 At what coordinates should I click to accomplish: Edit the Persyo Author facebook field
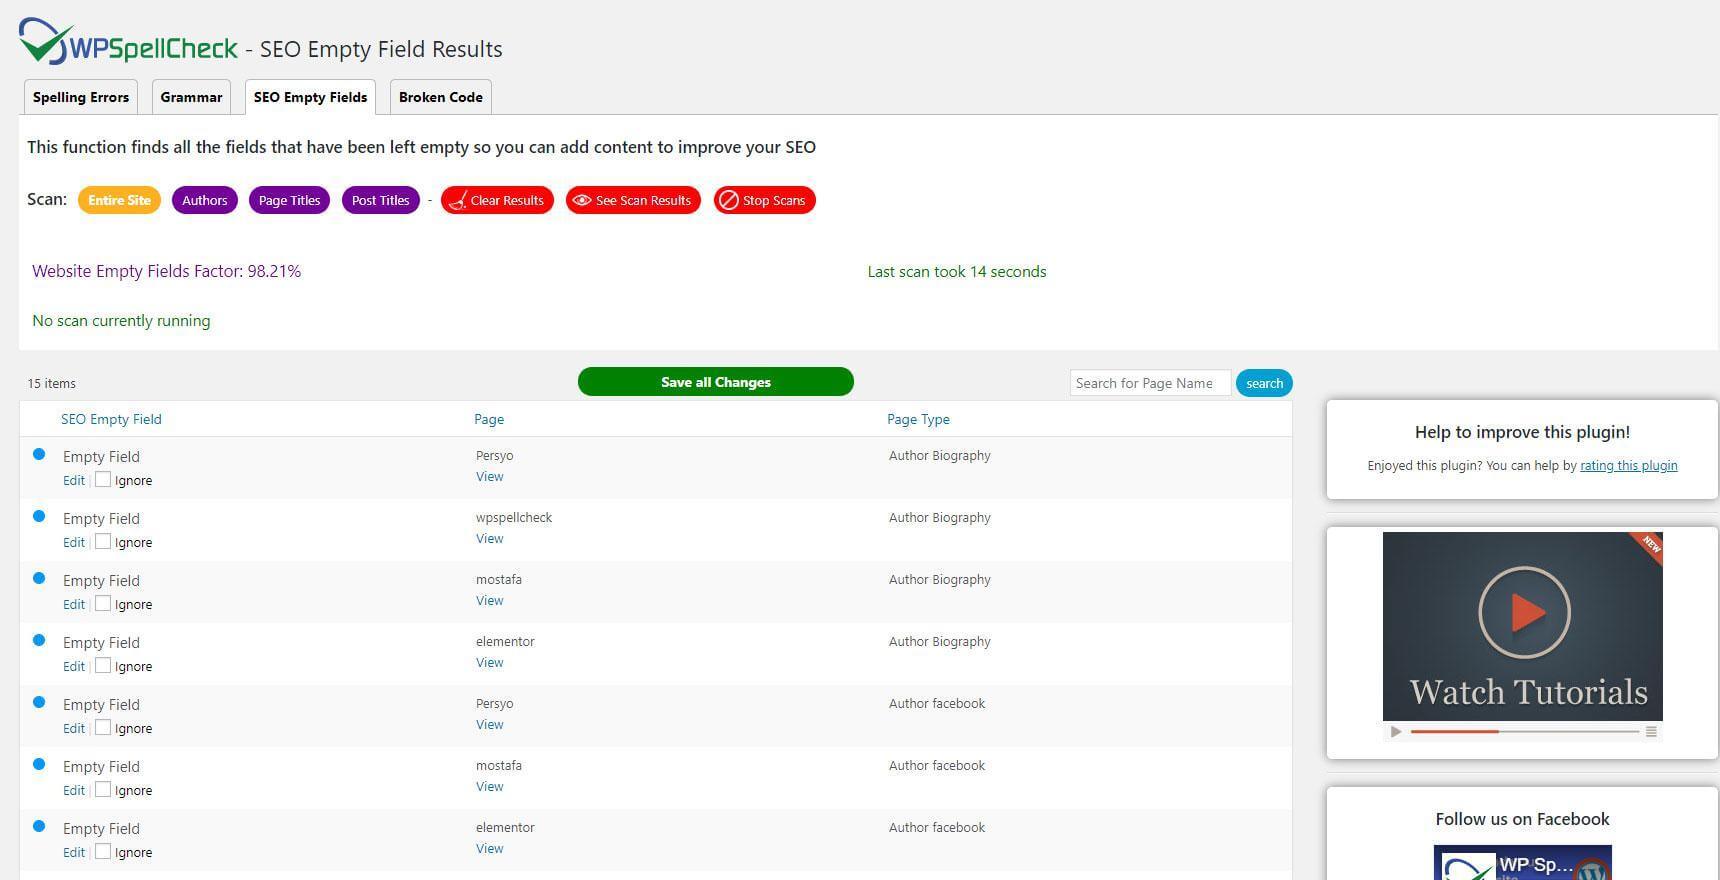74,728
